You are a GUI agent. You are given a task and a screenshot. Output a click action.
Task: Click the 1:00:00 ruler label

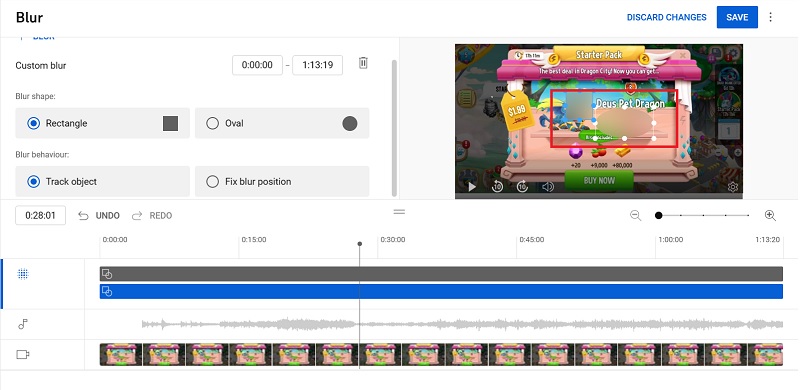(670, 239)
